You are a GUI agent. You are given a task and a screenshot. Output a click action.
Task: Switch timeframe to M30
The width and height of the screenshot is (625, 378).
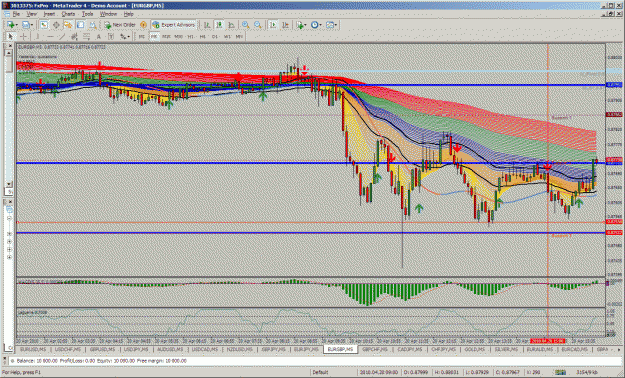[179, 37]
